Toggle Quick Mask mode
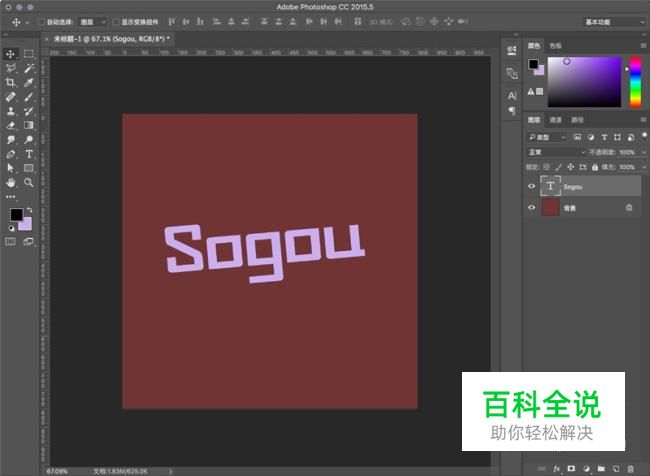The image size is (650, 476). click(11, 241)
